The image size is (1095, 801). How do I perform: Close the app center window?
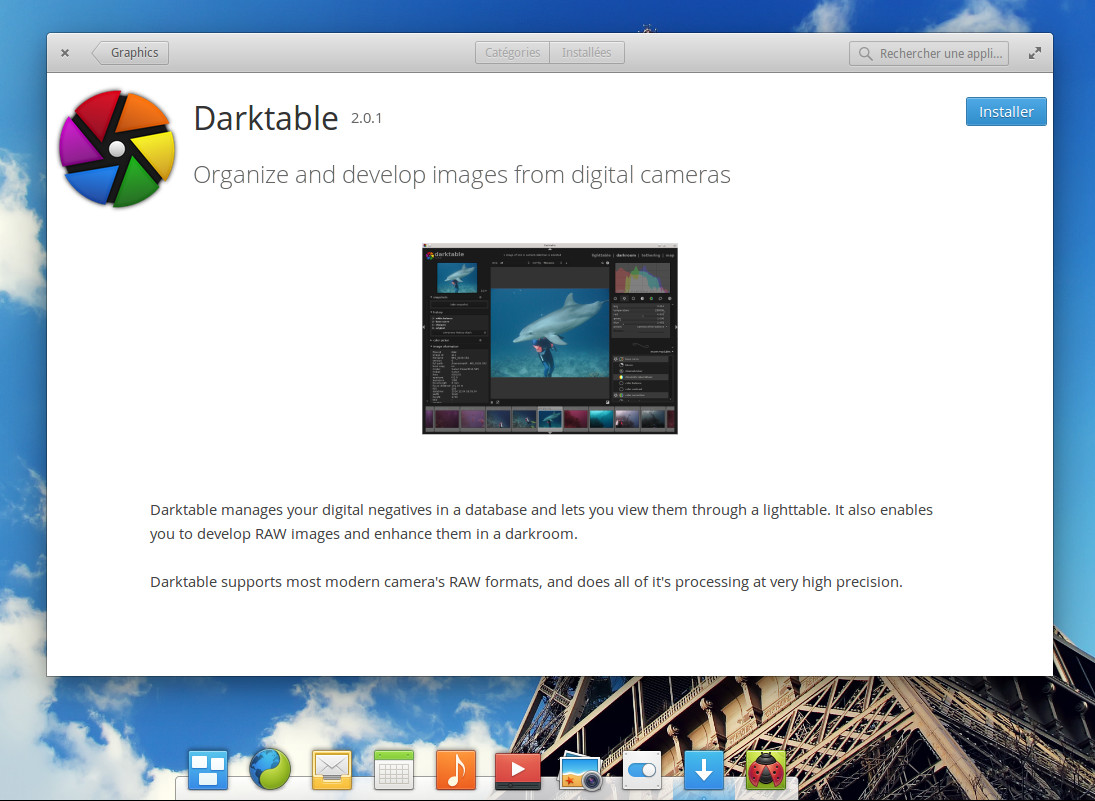[x=65, y=53]
